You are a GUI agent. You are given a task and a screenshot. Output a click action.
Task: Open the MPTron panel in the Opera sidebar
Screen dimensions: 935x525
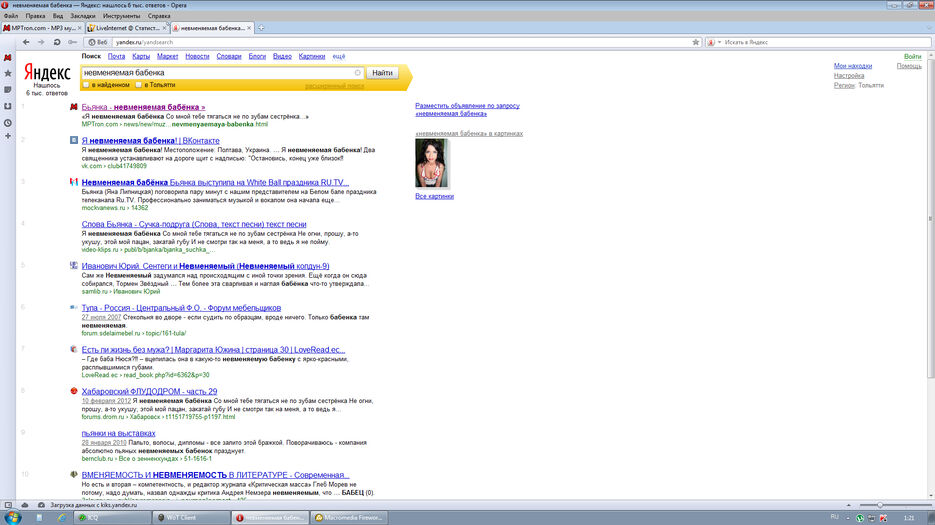8,57
